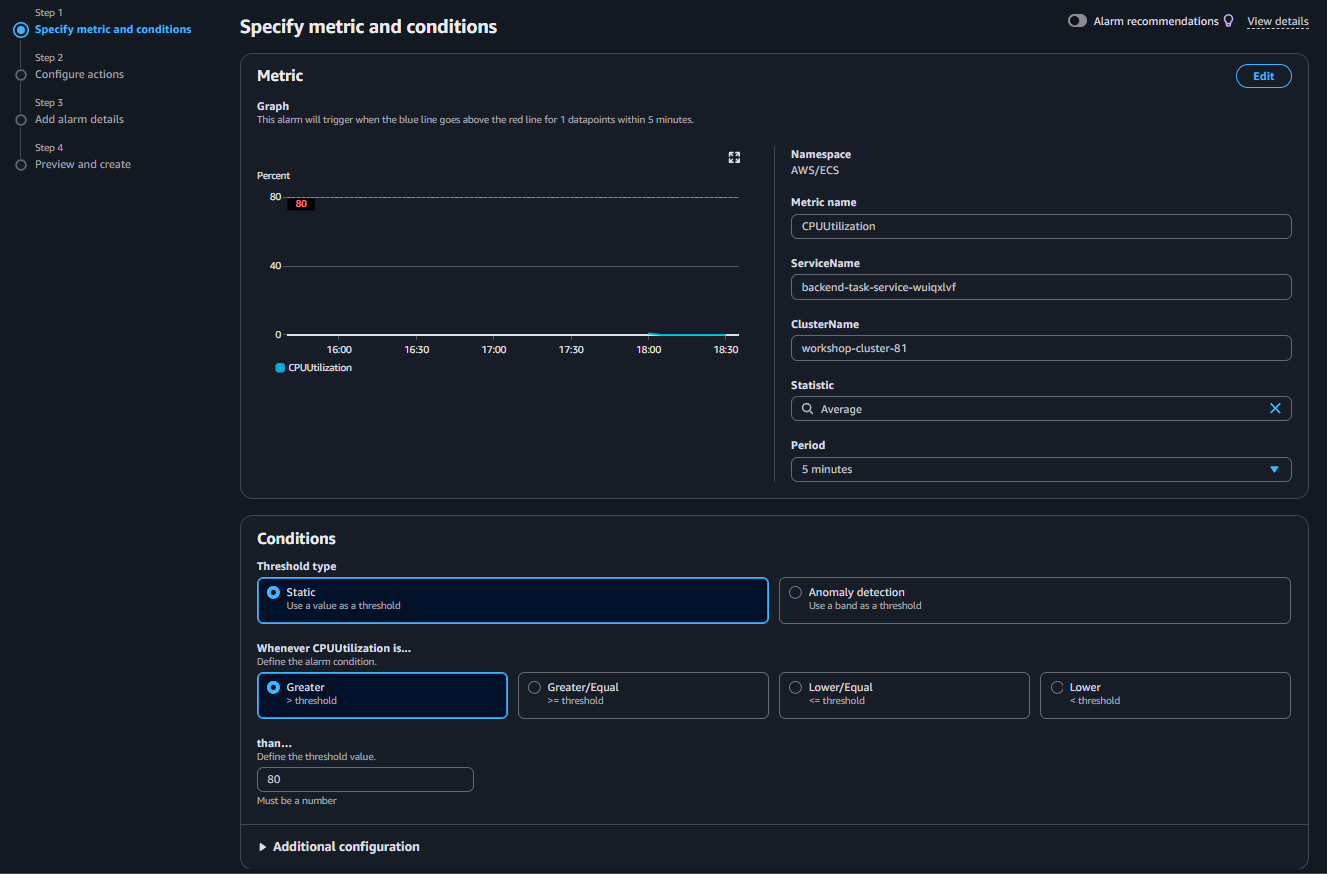The image size is (1327, 874).
Task: Click the CPUUtilization legend marker below the graph
Action: click(x=279, y=368)
